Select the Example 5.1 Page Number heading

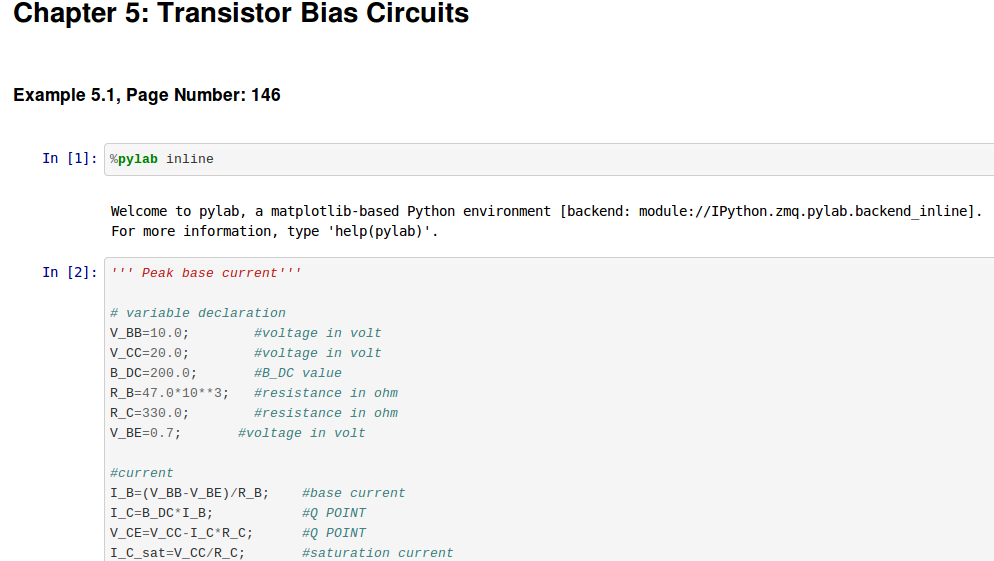pos(146,95)
